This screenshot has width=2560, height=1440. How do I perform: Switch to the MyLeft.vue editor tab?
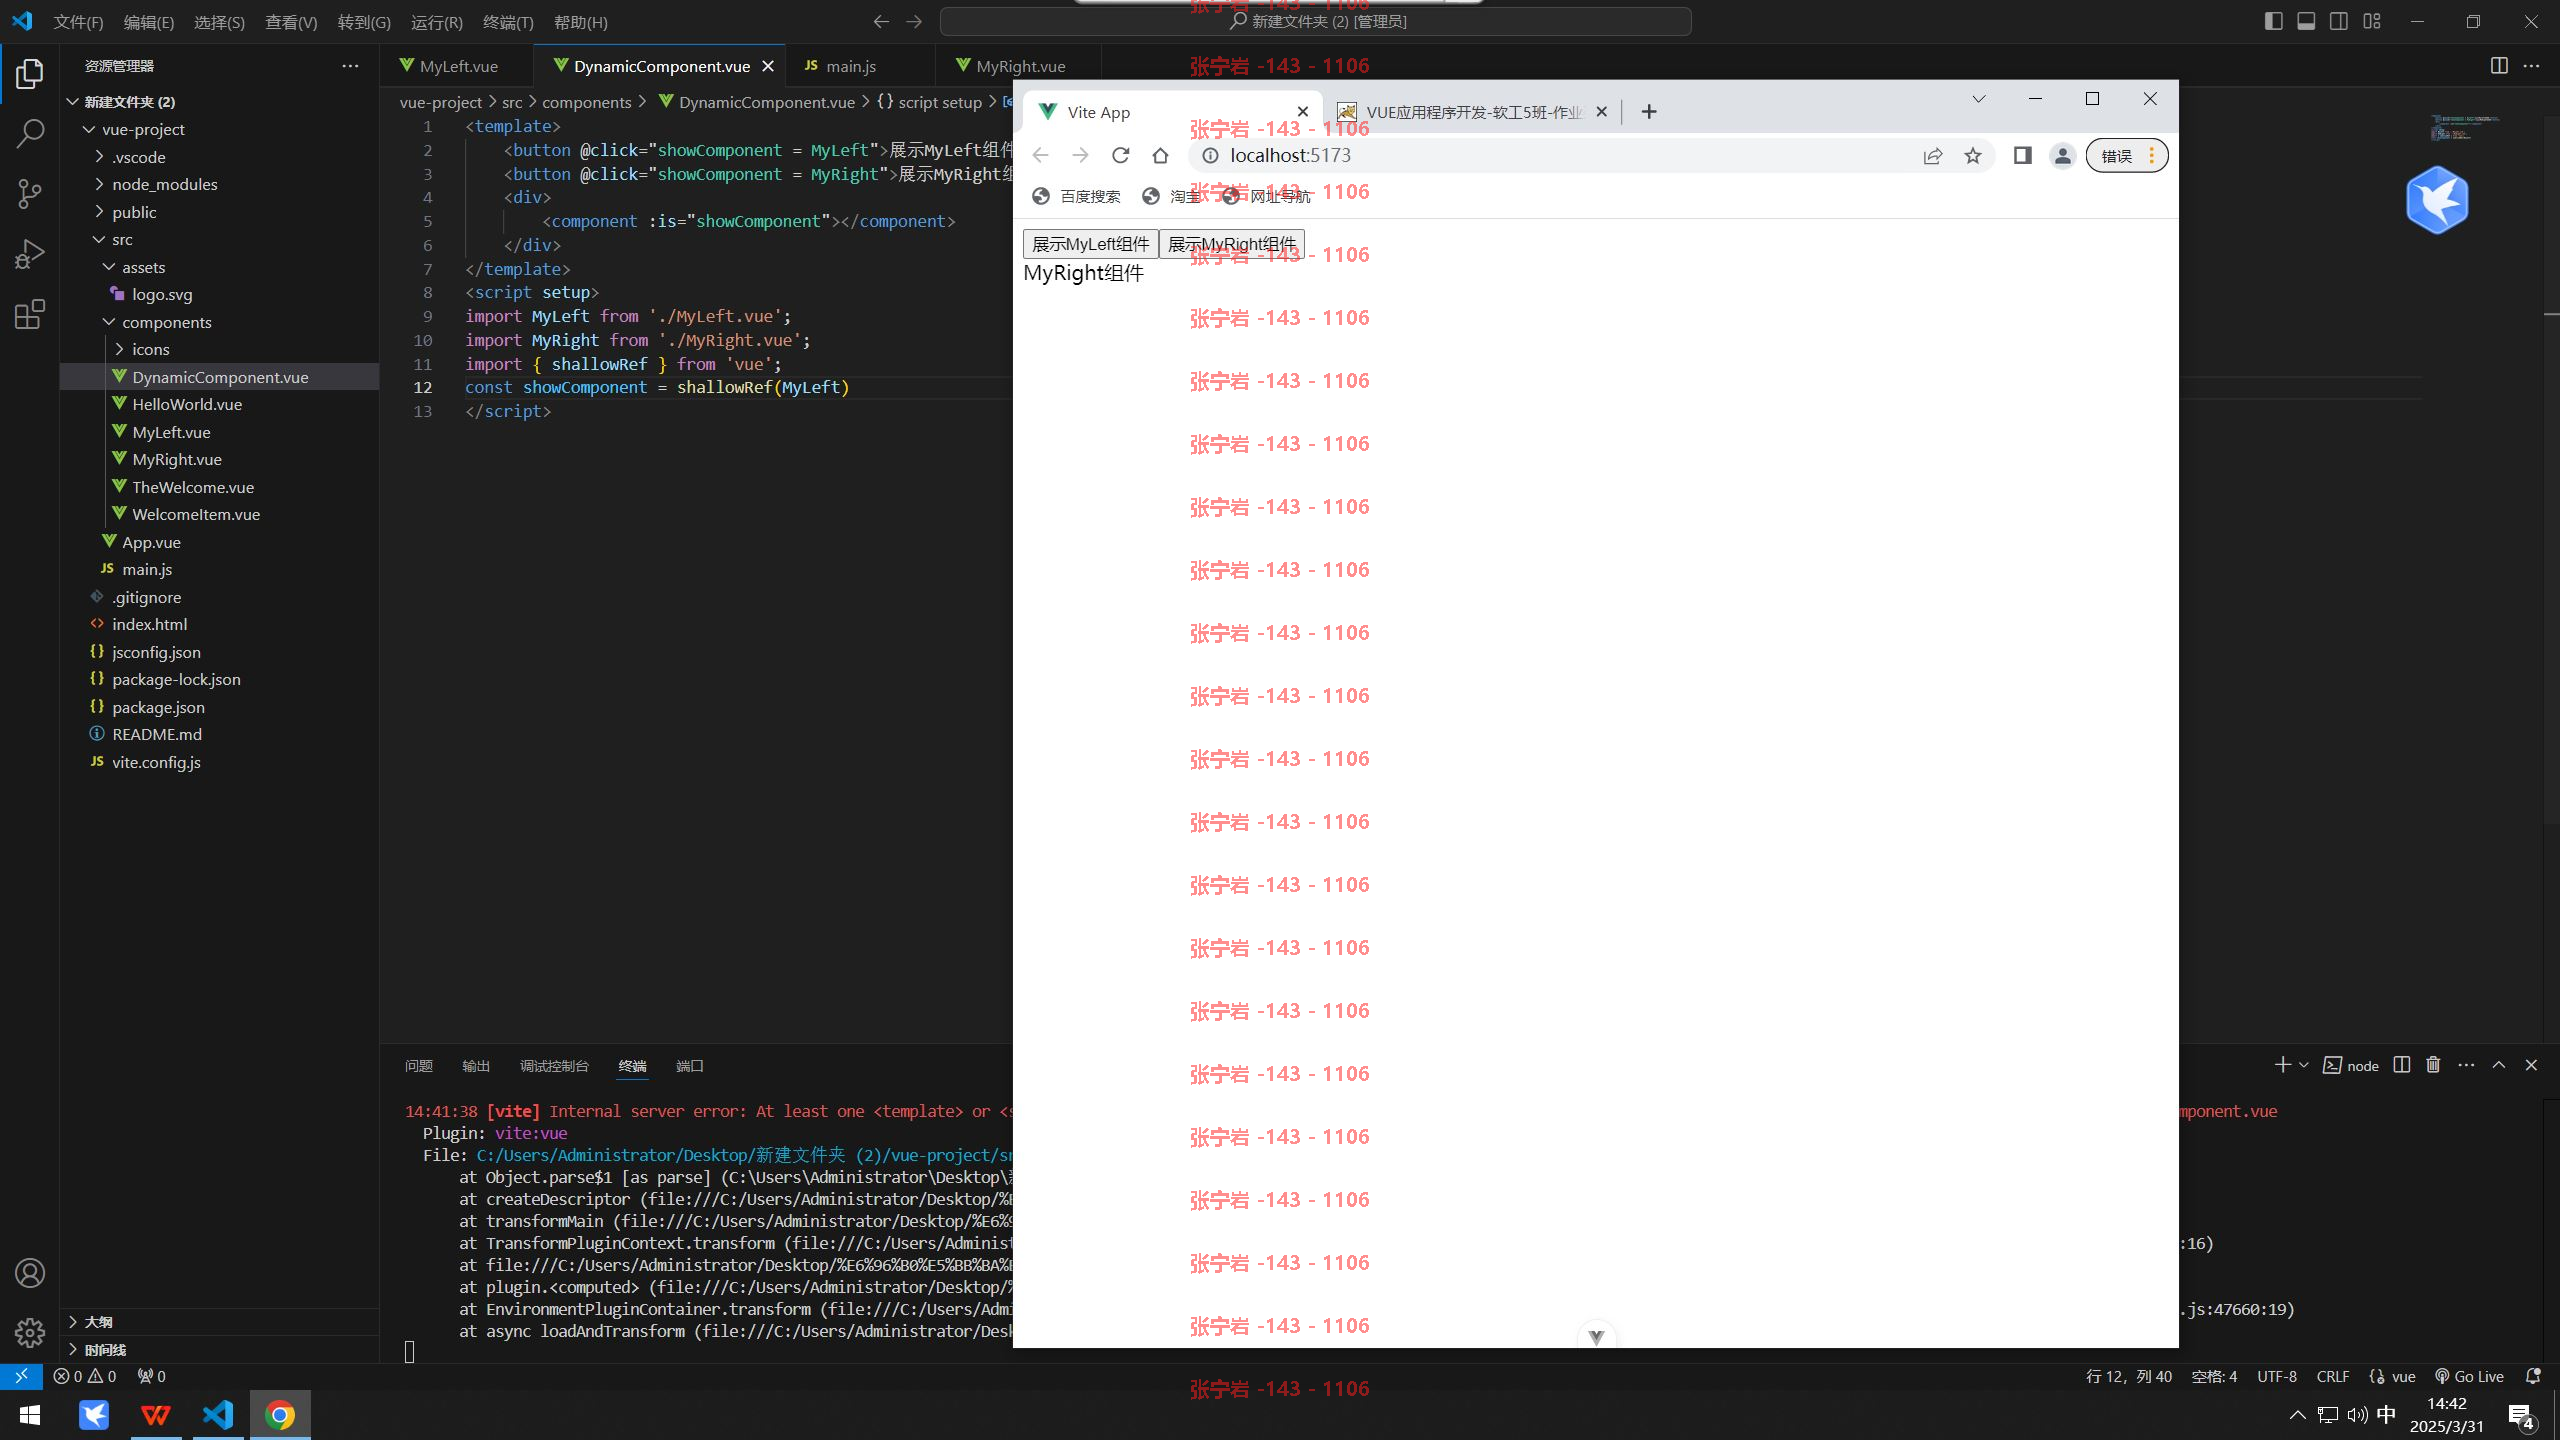(458, 66)
